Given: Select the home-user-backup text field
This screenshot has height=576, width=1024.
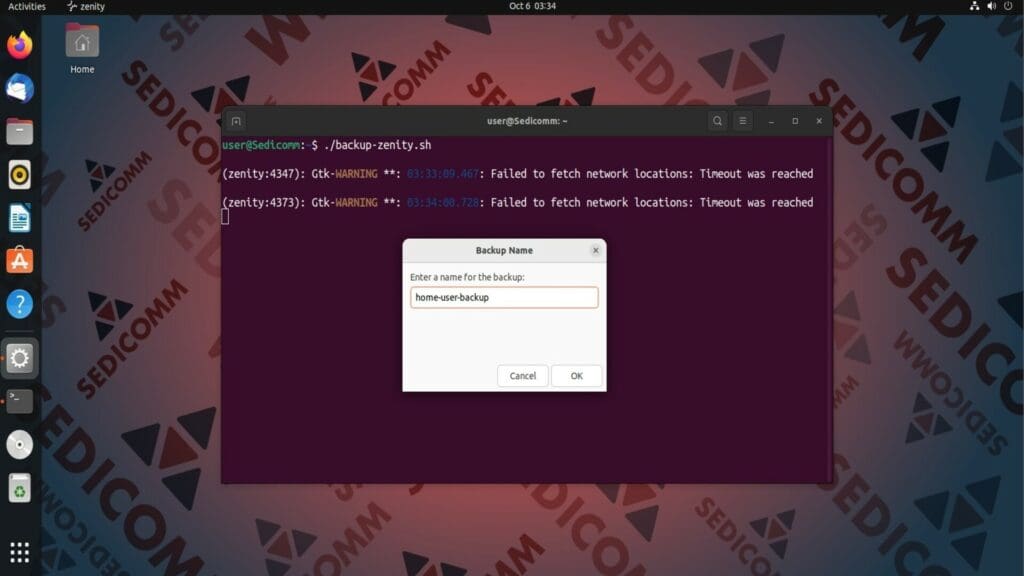Looking at the screenshot, I should click(503, 297).
